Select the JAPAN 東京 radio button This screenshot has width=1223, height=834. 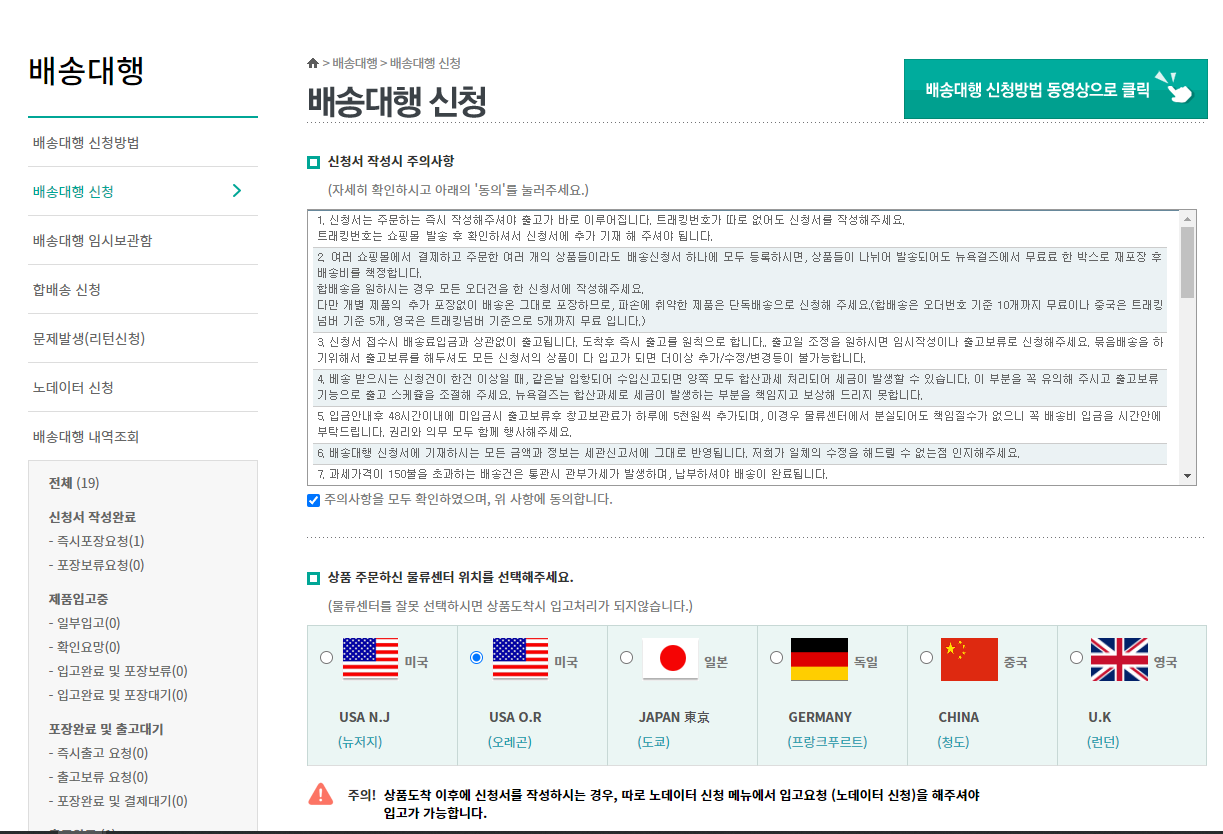pos(626,657)
